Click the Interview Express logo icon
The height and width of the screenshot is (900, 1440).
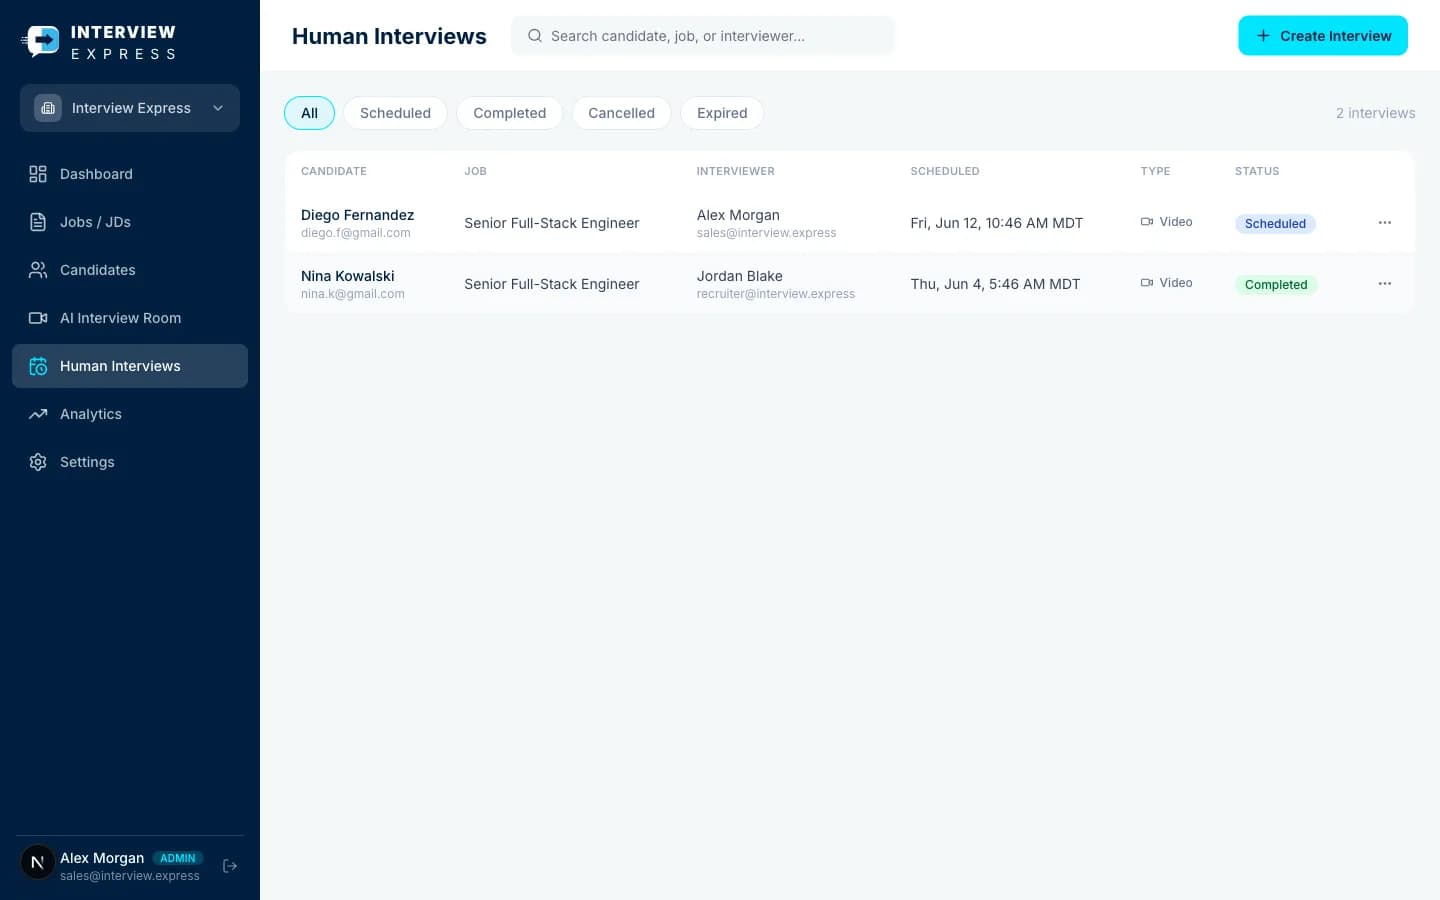40,41
